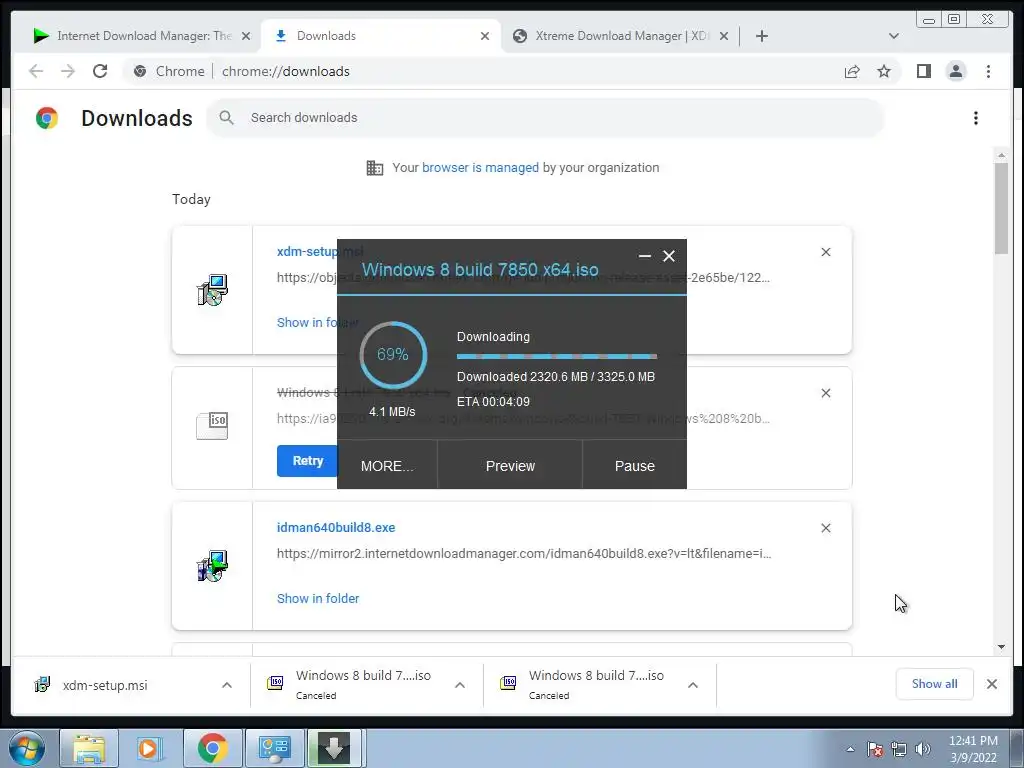The image size is (1024, 768).
Task: Switch to Xtreme Download Manager tab
Action: (x=614, y=36)
